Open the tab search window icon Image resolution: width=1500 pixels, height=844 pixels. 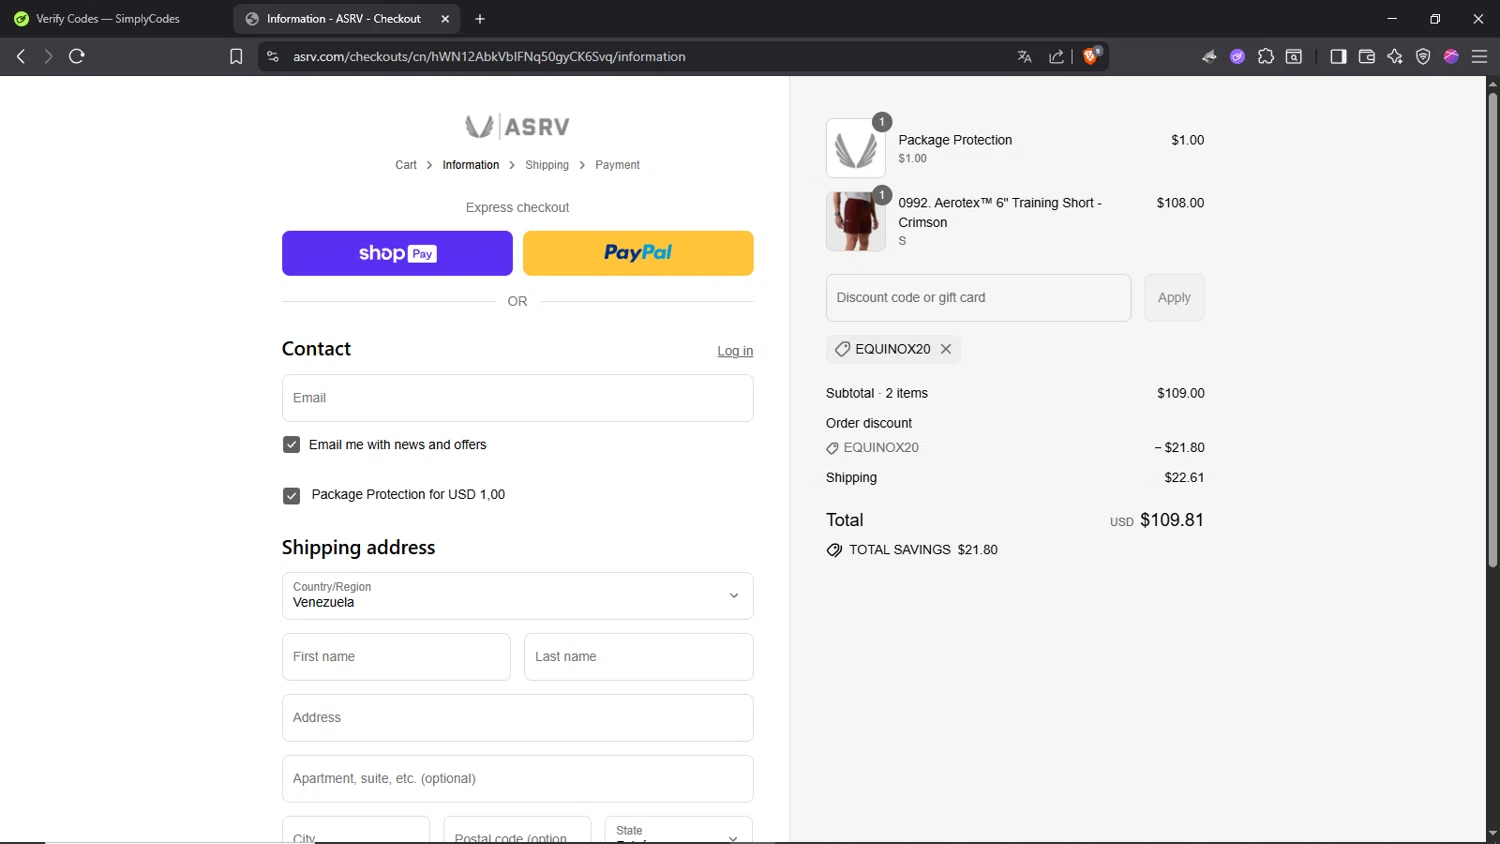pyautogui.click(x=1294, y=57)
